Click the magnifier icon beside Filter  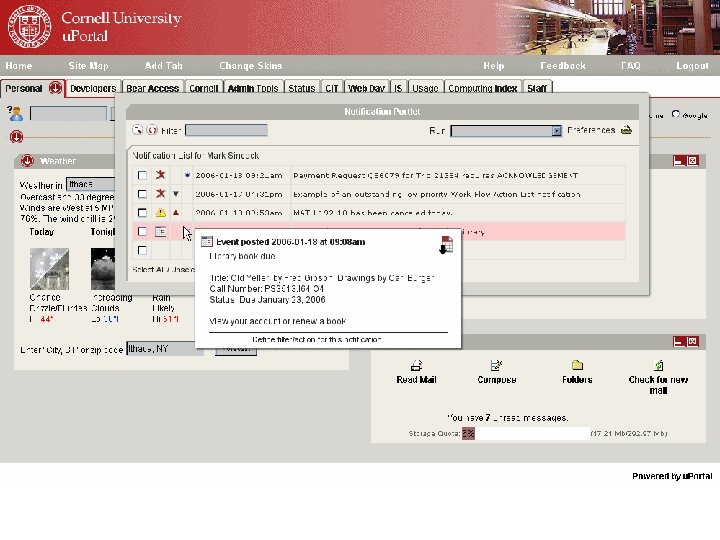(137, 130)
